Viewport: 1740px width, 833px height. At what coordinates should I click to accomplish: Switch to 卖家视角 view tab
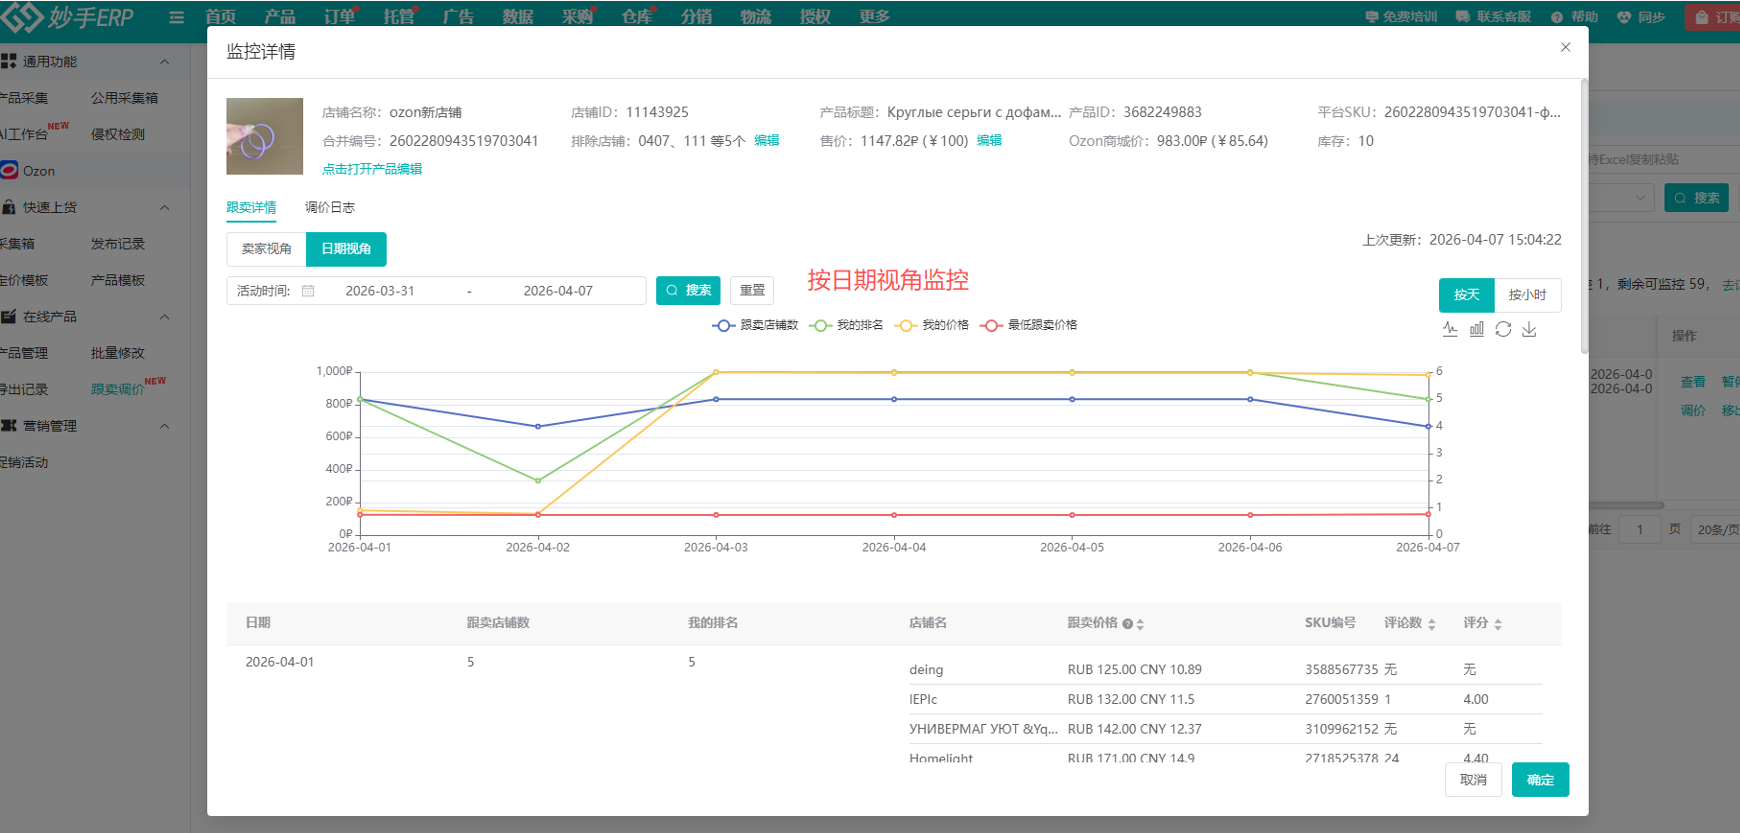pos(266,249)
